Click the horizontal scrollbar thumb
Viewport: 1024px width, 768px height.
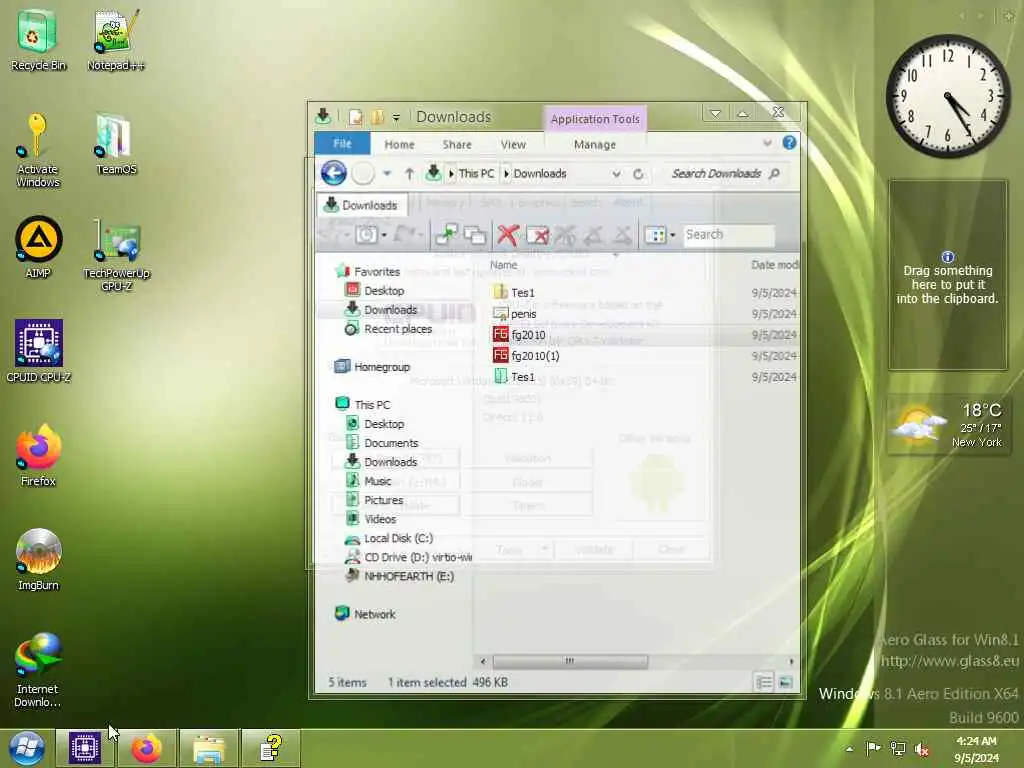pyautogui.click(x=570, y=662)
